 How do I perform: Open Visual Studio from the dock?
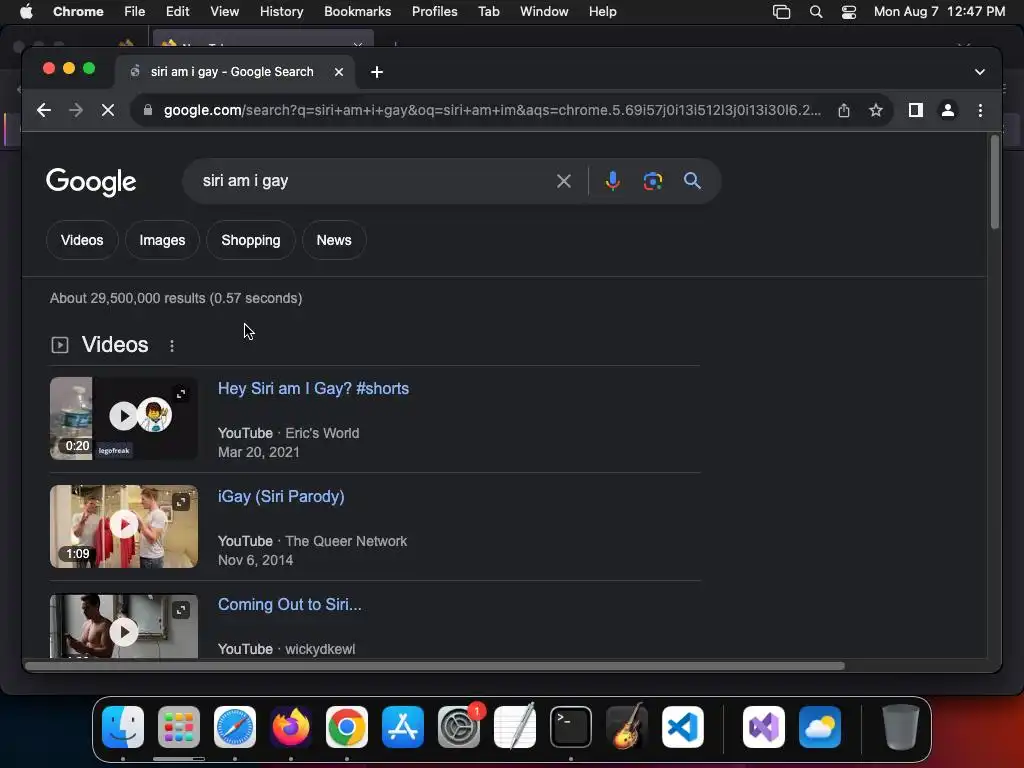(x=764, y=727)
